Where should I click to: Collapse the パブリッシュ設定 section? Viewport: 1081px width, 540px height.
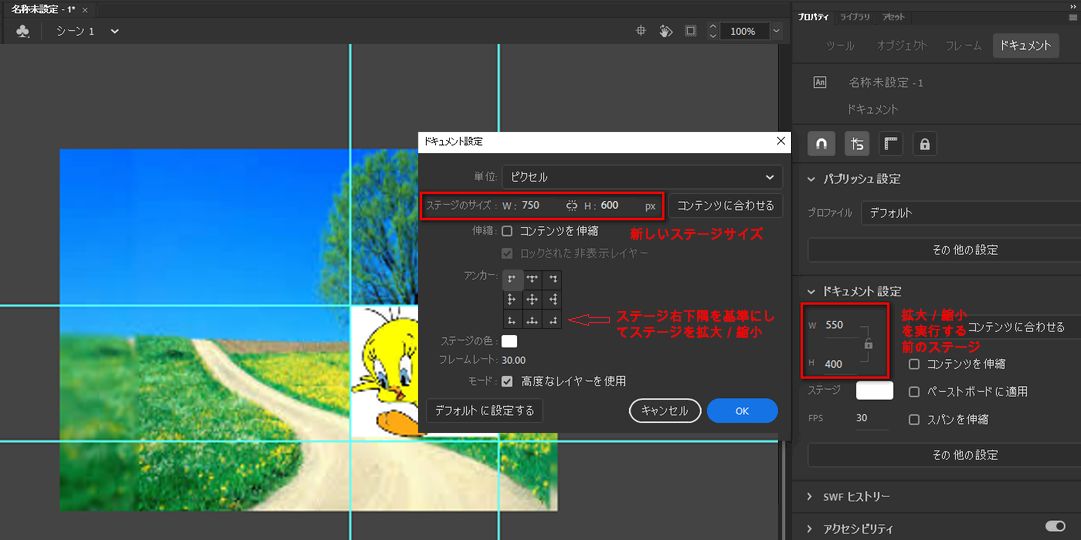coord(812,179)
